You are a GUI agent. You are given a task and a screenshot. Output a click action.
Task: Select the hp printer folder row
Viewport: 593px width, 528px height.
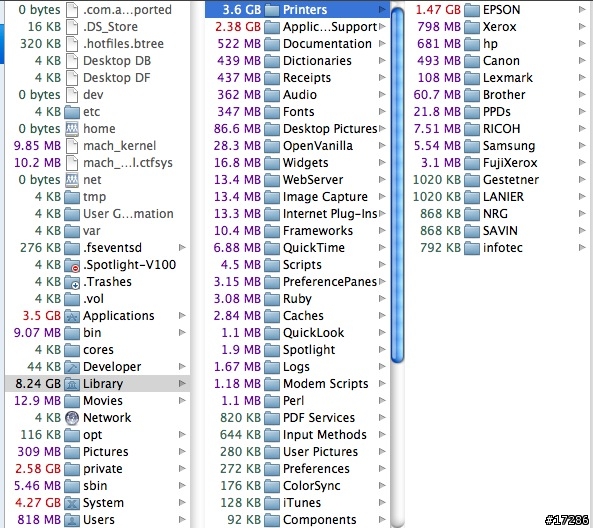pos(499,44)
